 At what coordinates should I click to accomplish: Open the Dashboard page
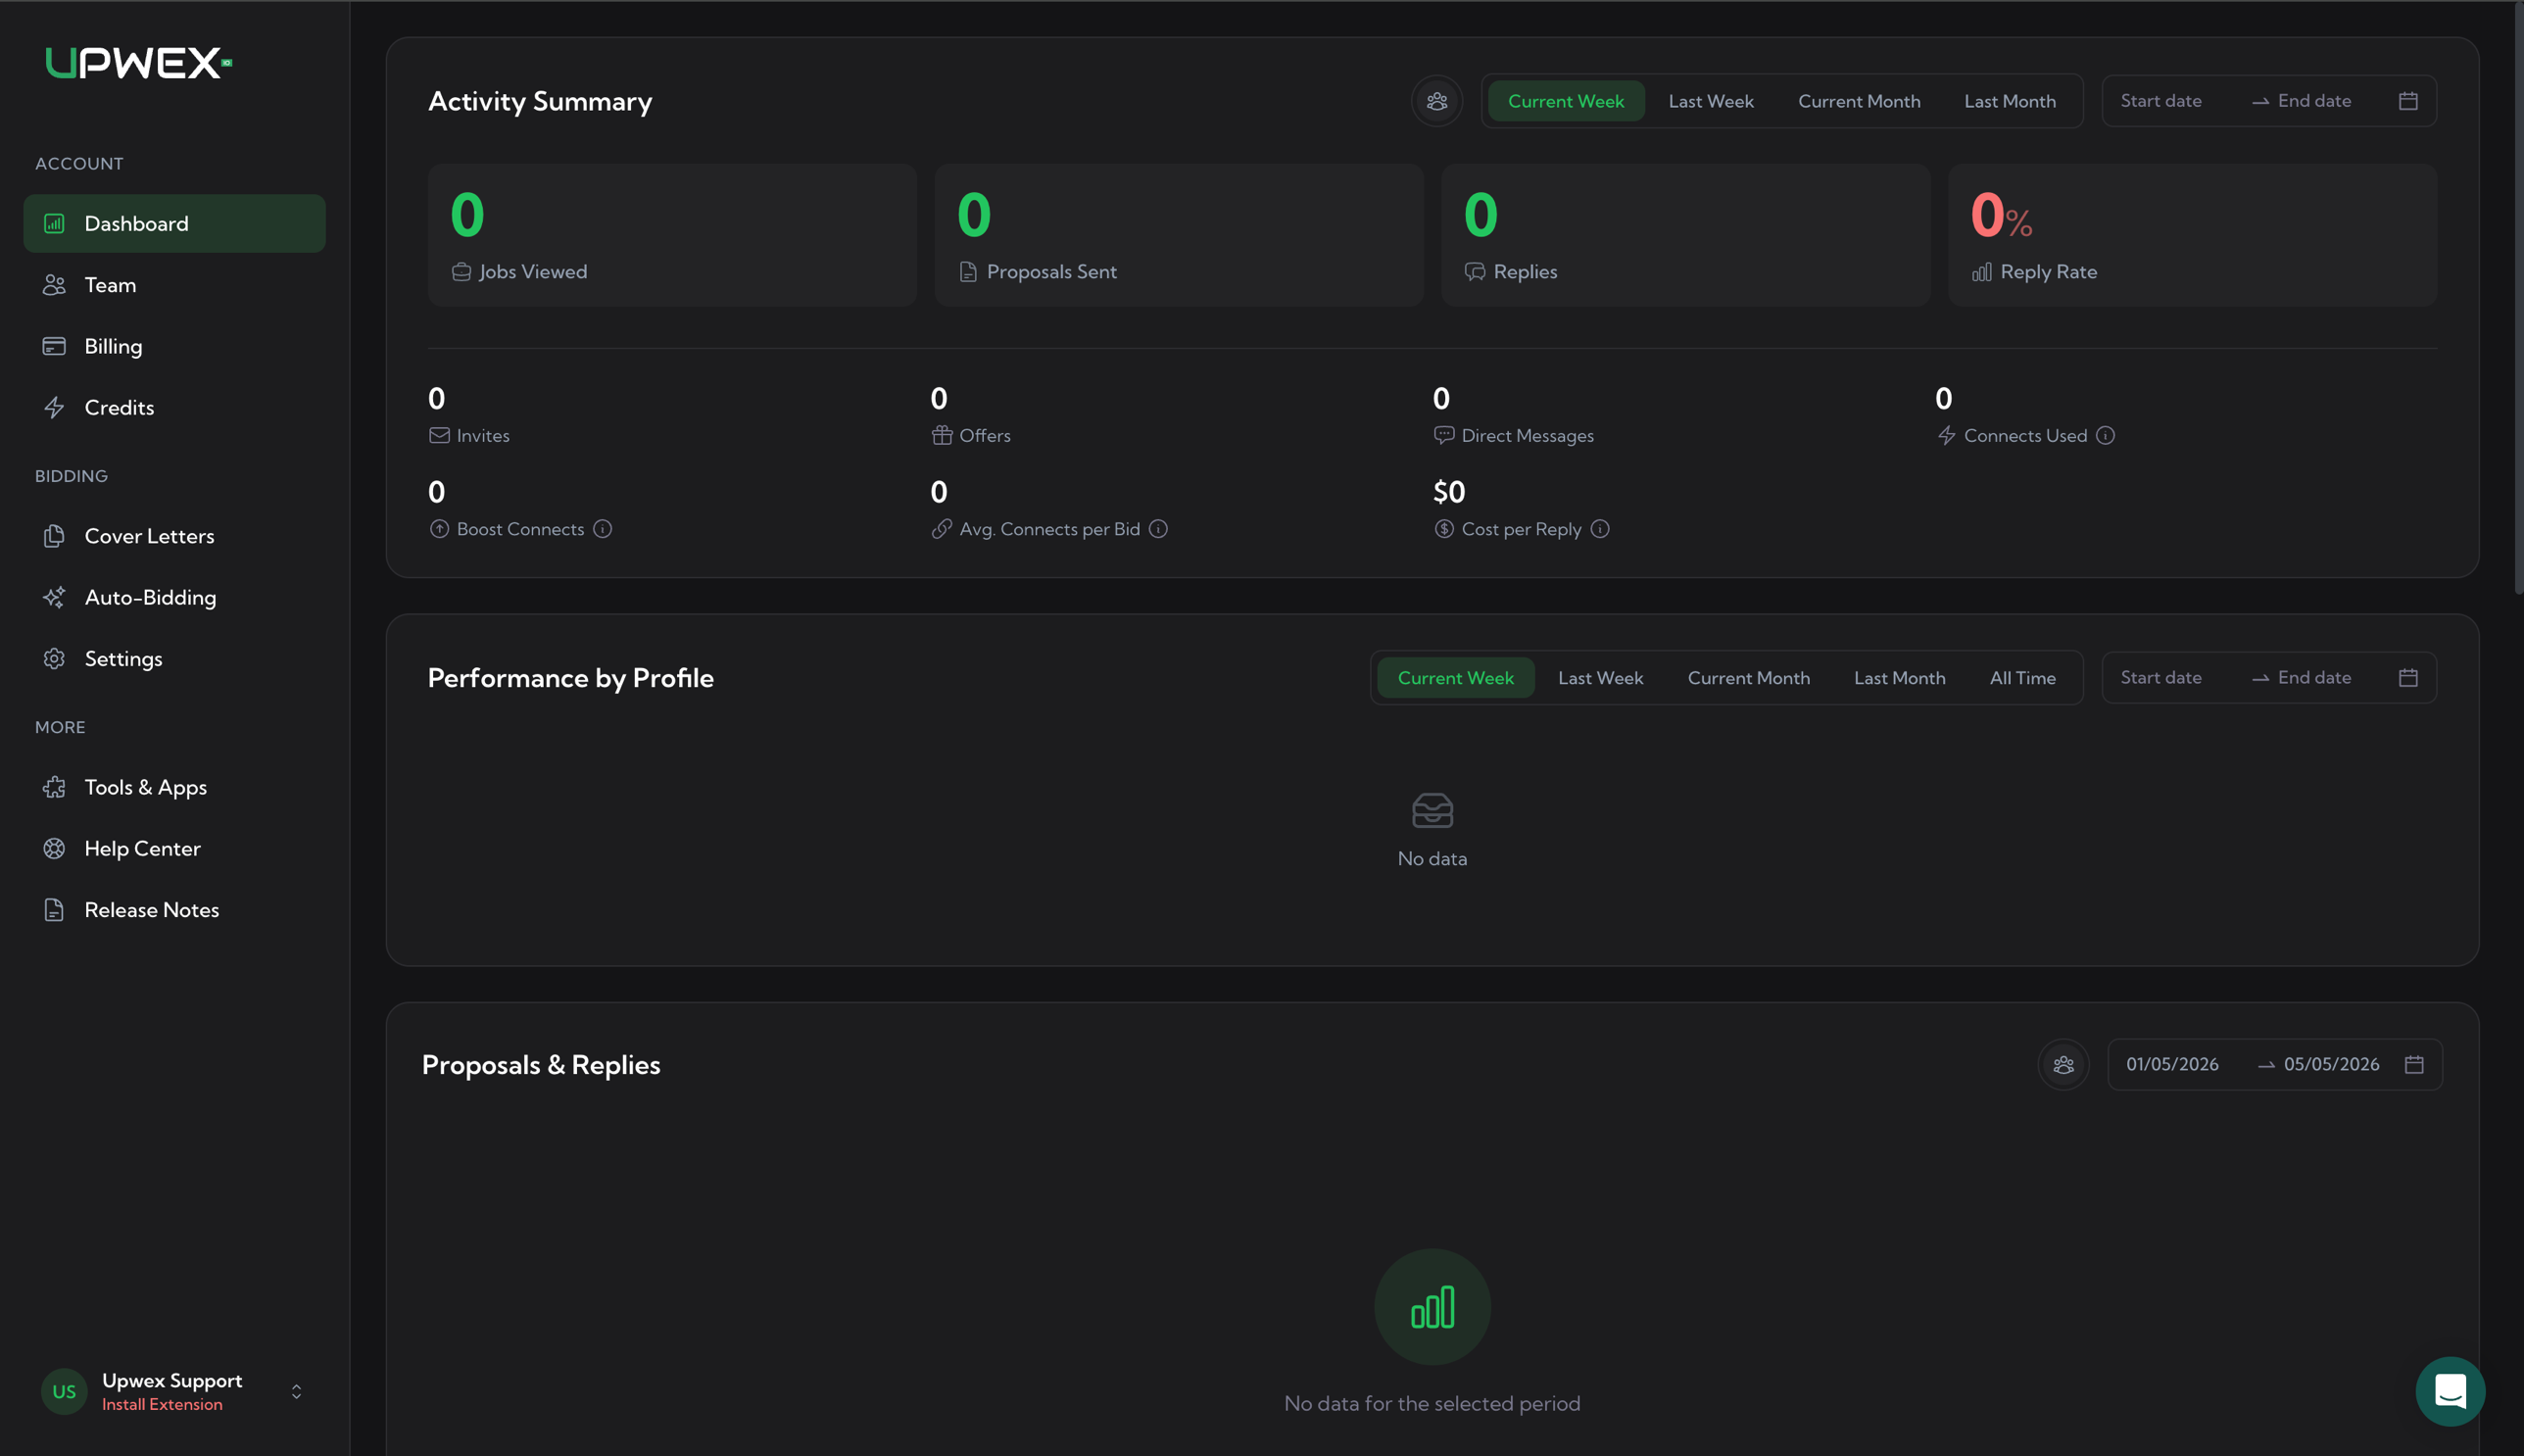[174, 223]
